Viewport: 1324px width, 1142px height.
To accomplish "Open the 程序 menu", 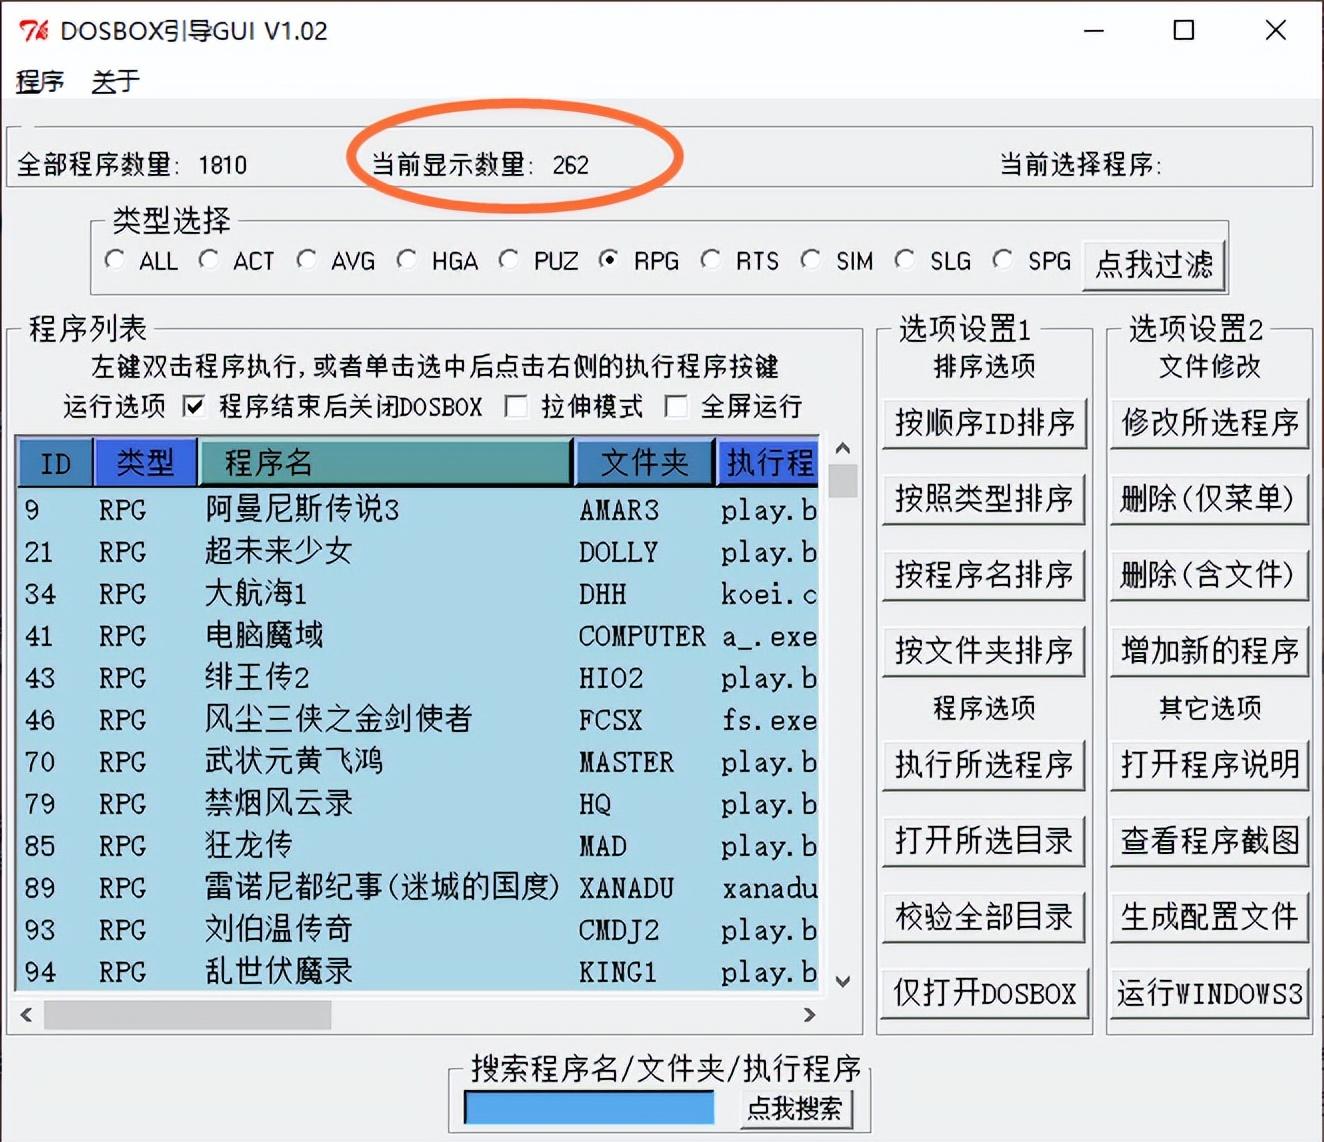I will coord(40,81).
